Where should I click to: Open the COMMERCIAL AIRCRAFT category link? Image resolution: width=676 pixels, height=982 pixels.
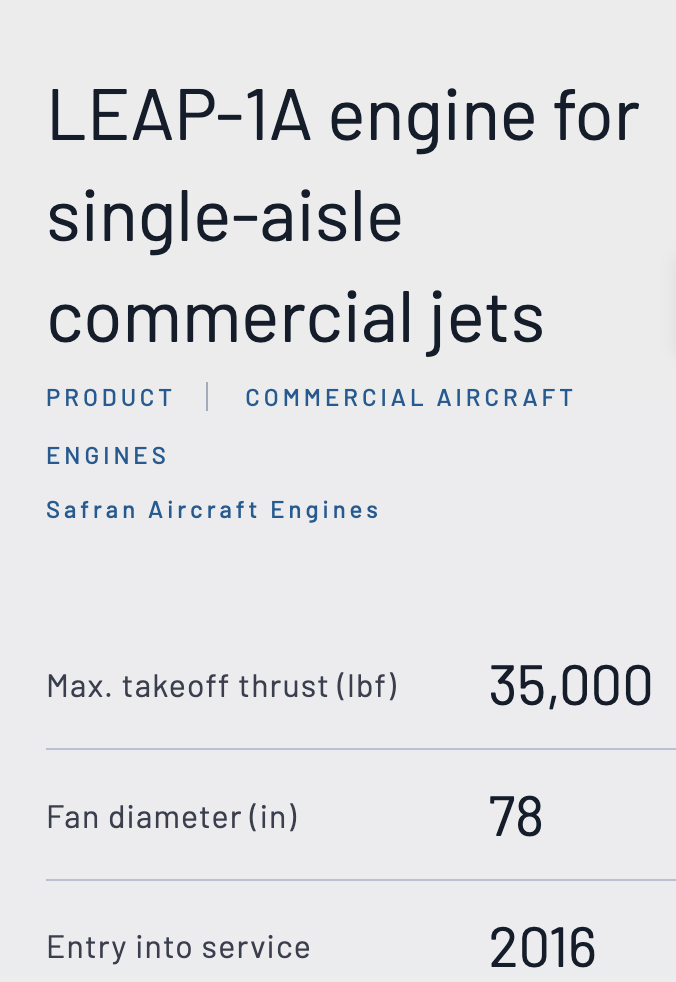409,398
